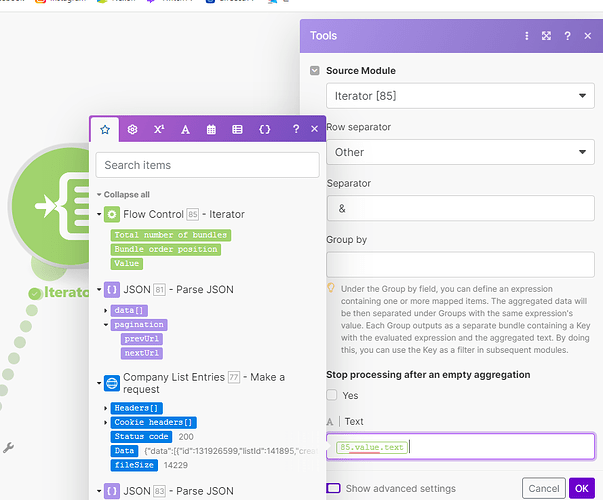
Task: Toggle the Source Module map checkbox
Action: (315, 70)
